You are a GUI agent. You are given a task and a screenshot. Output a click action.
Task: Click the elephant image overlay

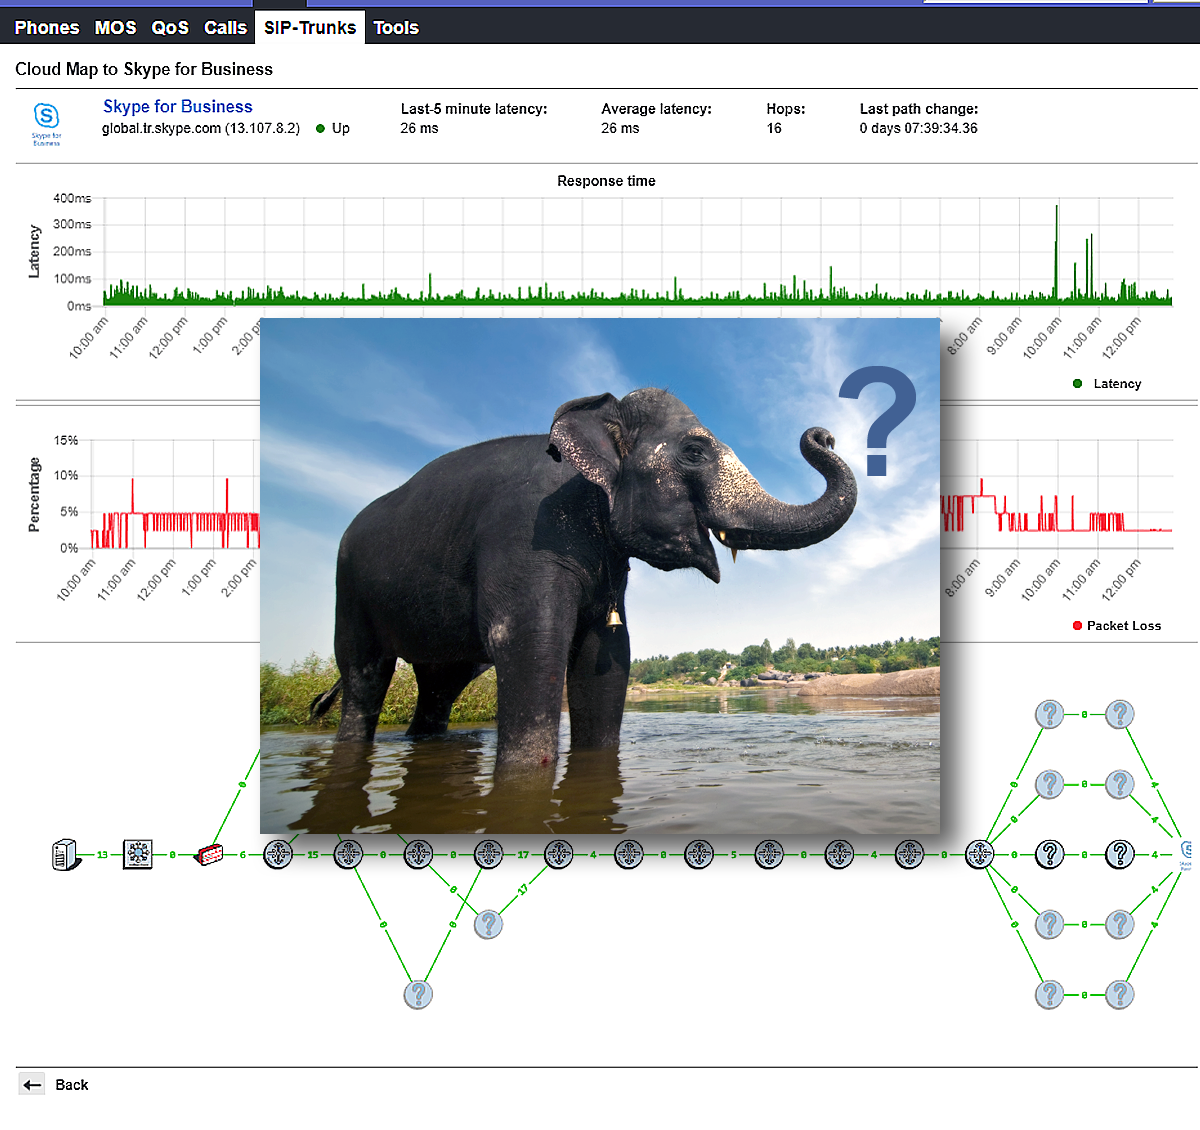click(600, 576)
